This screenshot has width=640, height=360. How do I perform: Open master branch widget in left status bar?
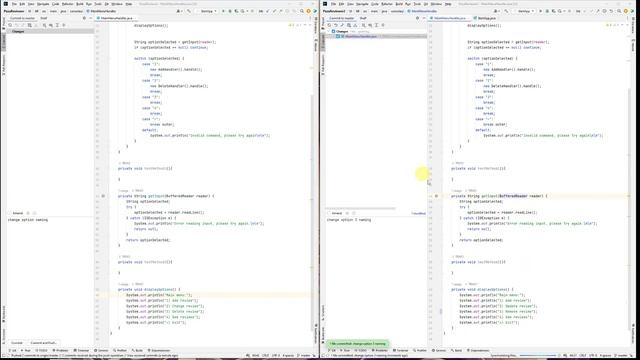click(x=305, y=356)
